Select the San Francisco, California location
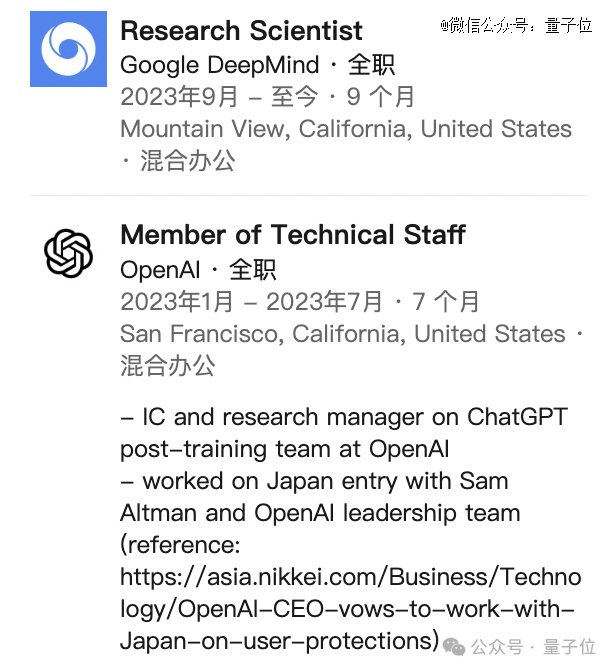Viewport: 616px width, 672px height. [x=342, y=333]
